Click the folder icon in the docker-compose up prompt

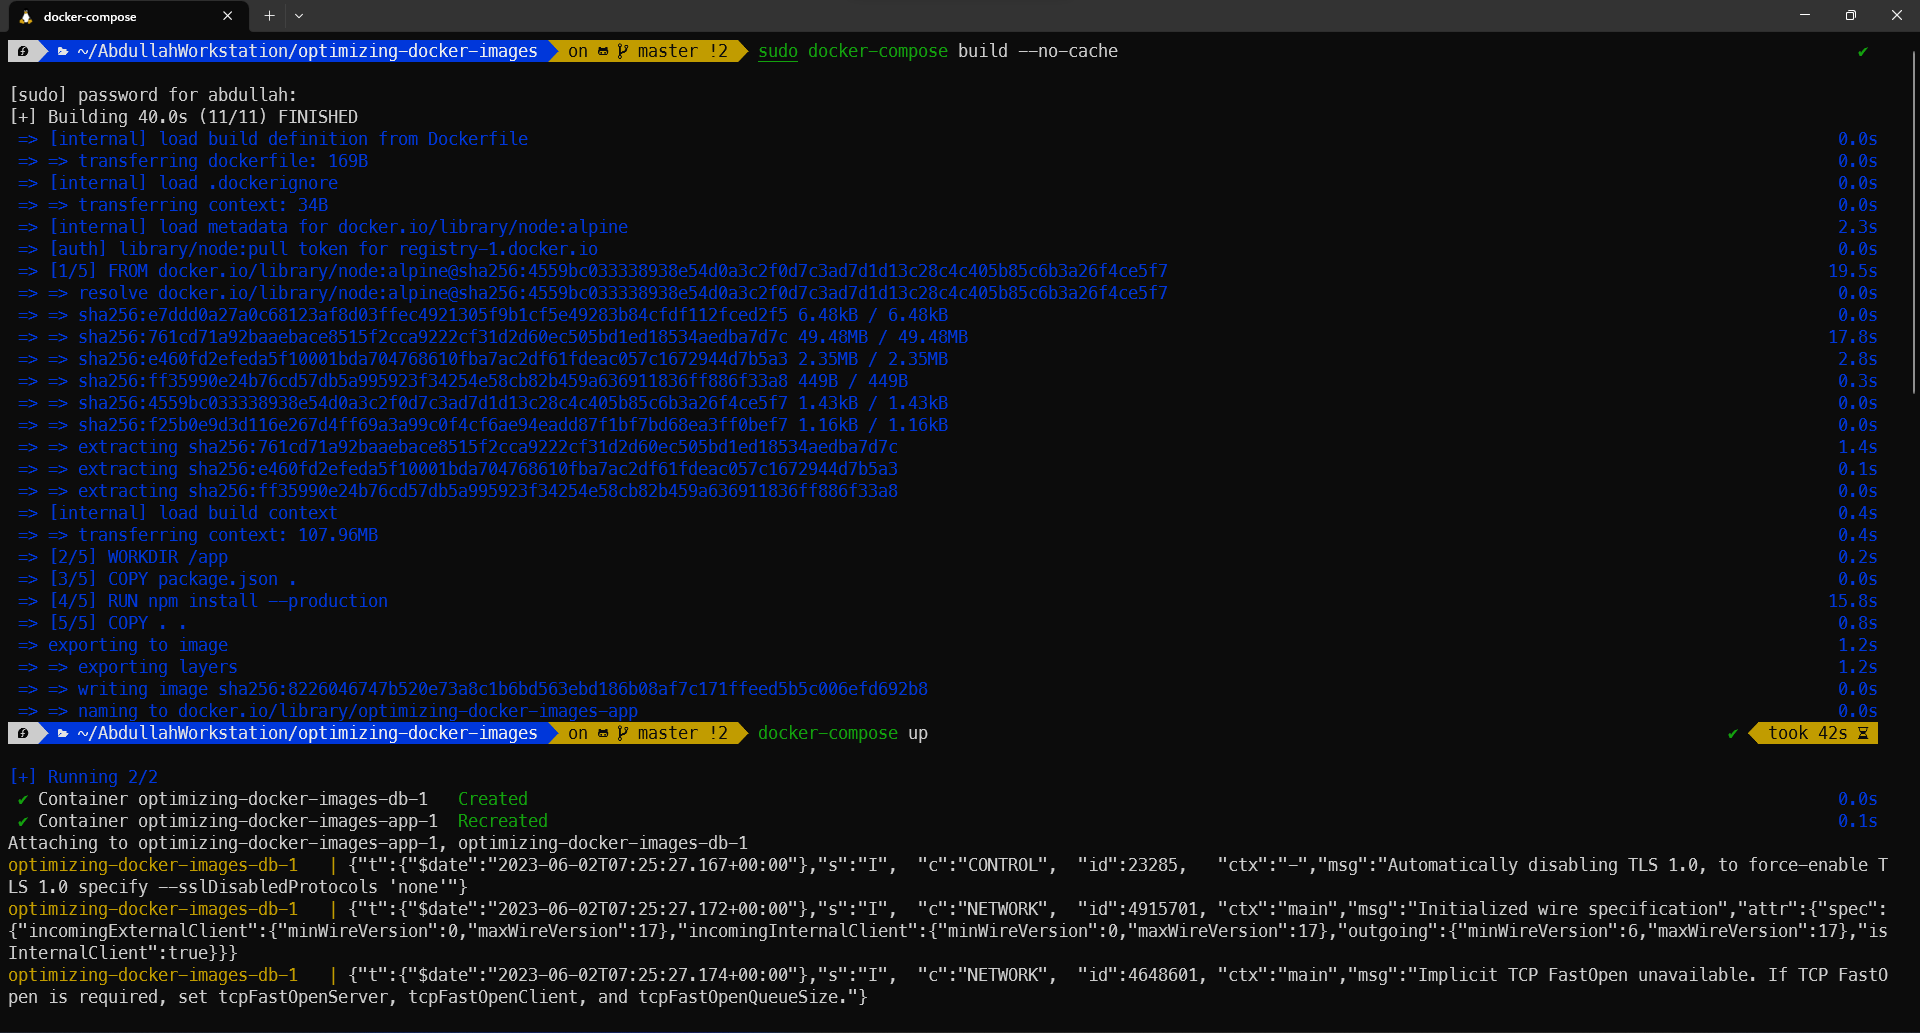[x=63, y=733]
